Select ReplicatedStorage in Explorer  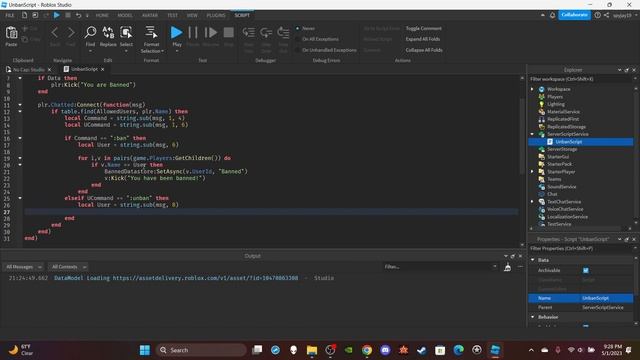click(567, 127)
